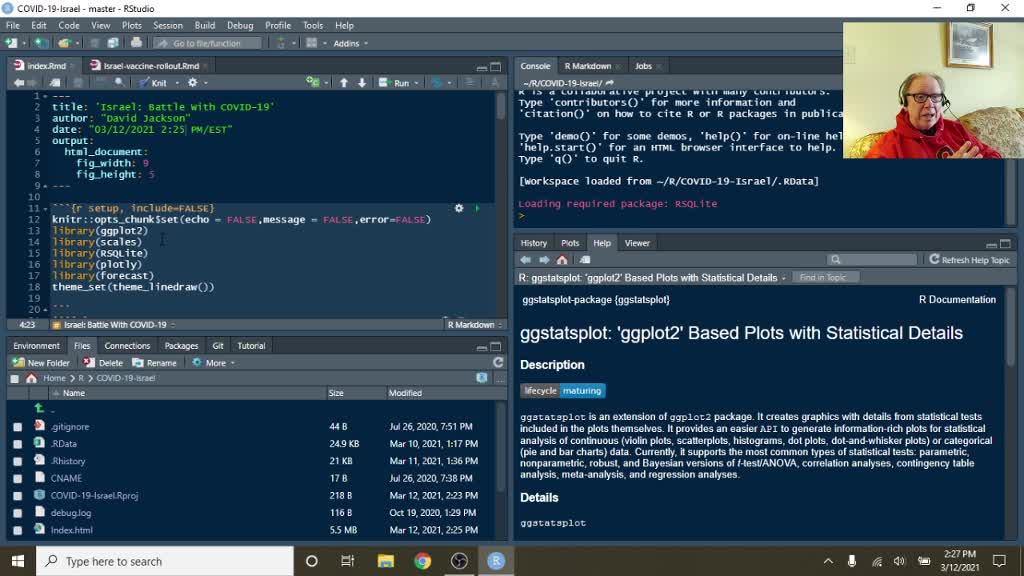The image size is (1024, 576).
Task: Click Show Help in New Window icon
Action: point(584,260)
